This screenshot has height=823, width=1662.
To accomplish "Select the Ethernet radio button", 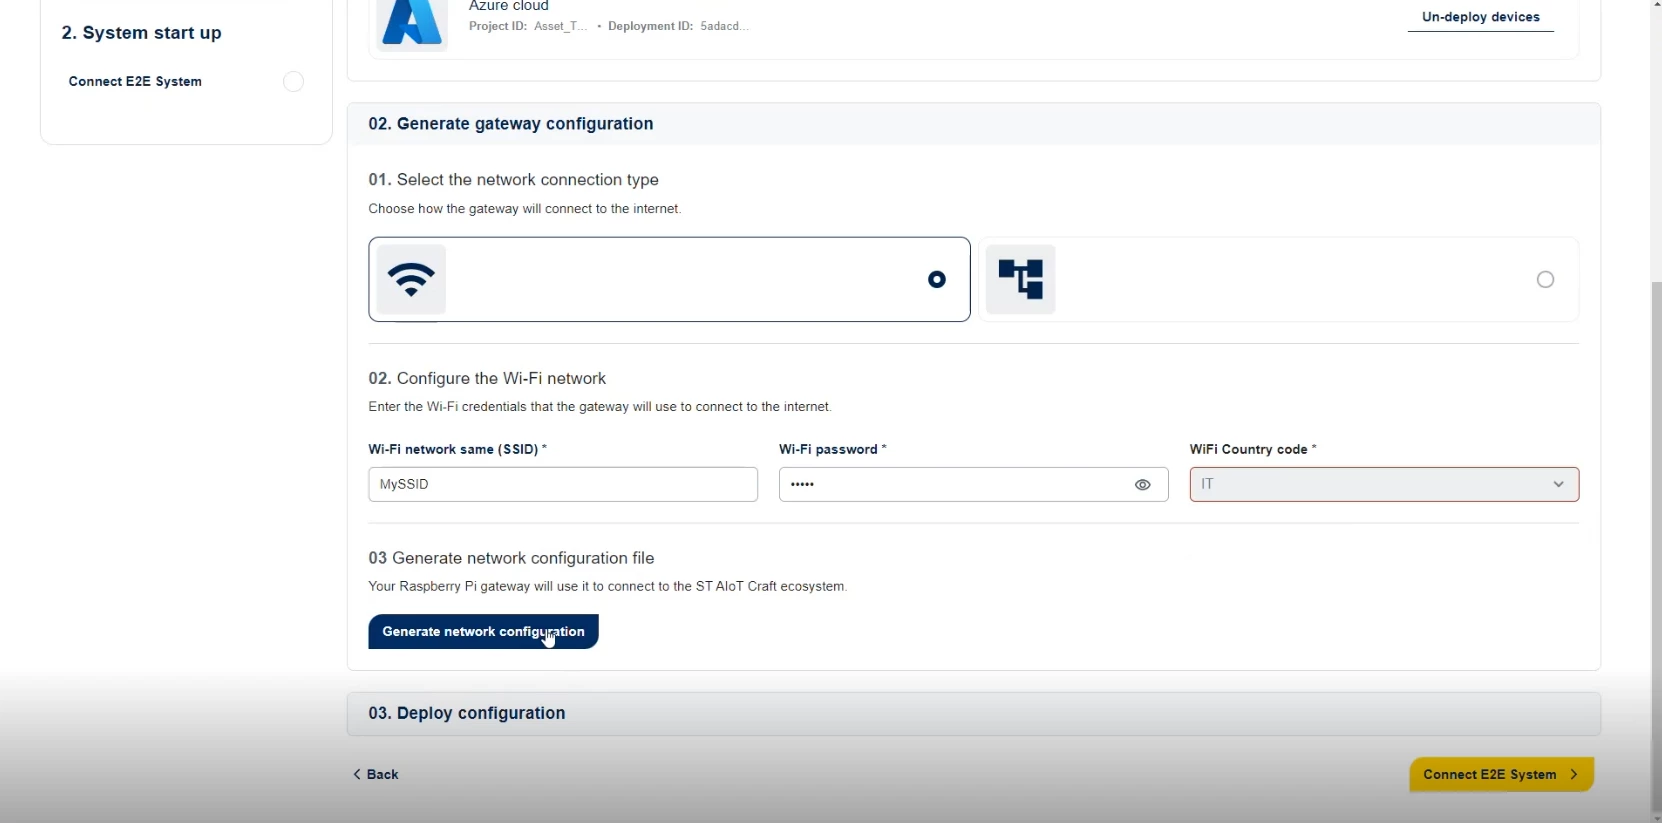I will pyautogui.click(x=1545, y=280).
